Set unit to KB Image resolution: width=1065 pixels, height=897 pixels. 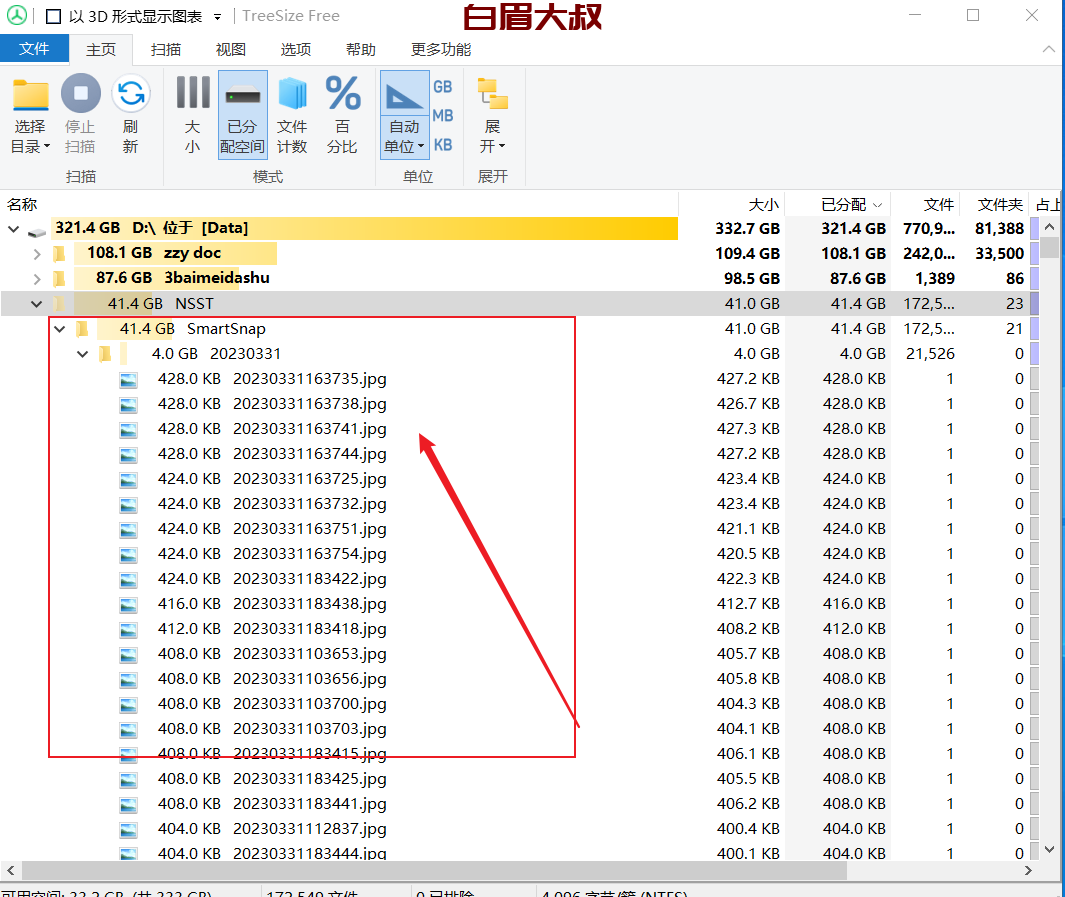(x=443, y=145)
